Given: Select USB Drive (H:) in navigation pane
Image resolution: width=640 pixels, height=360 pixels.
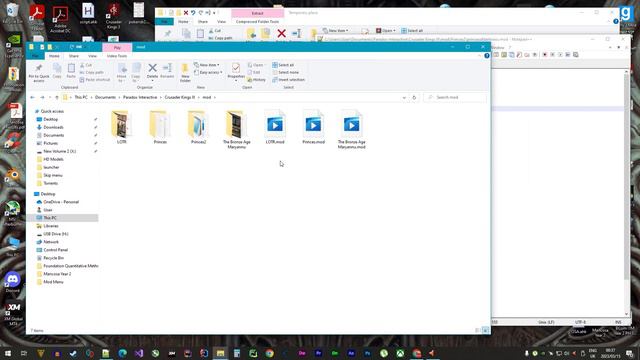Looking at the screenshot, I should click(x=56, y=234).
